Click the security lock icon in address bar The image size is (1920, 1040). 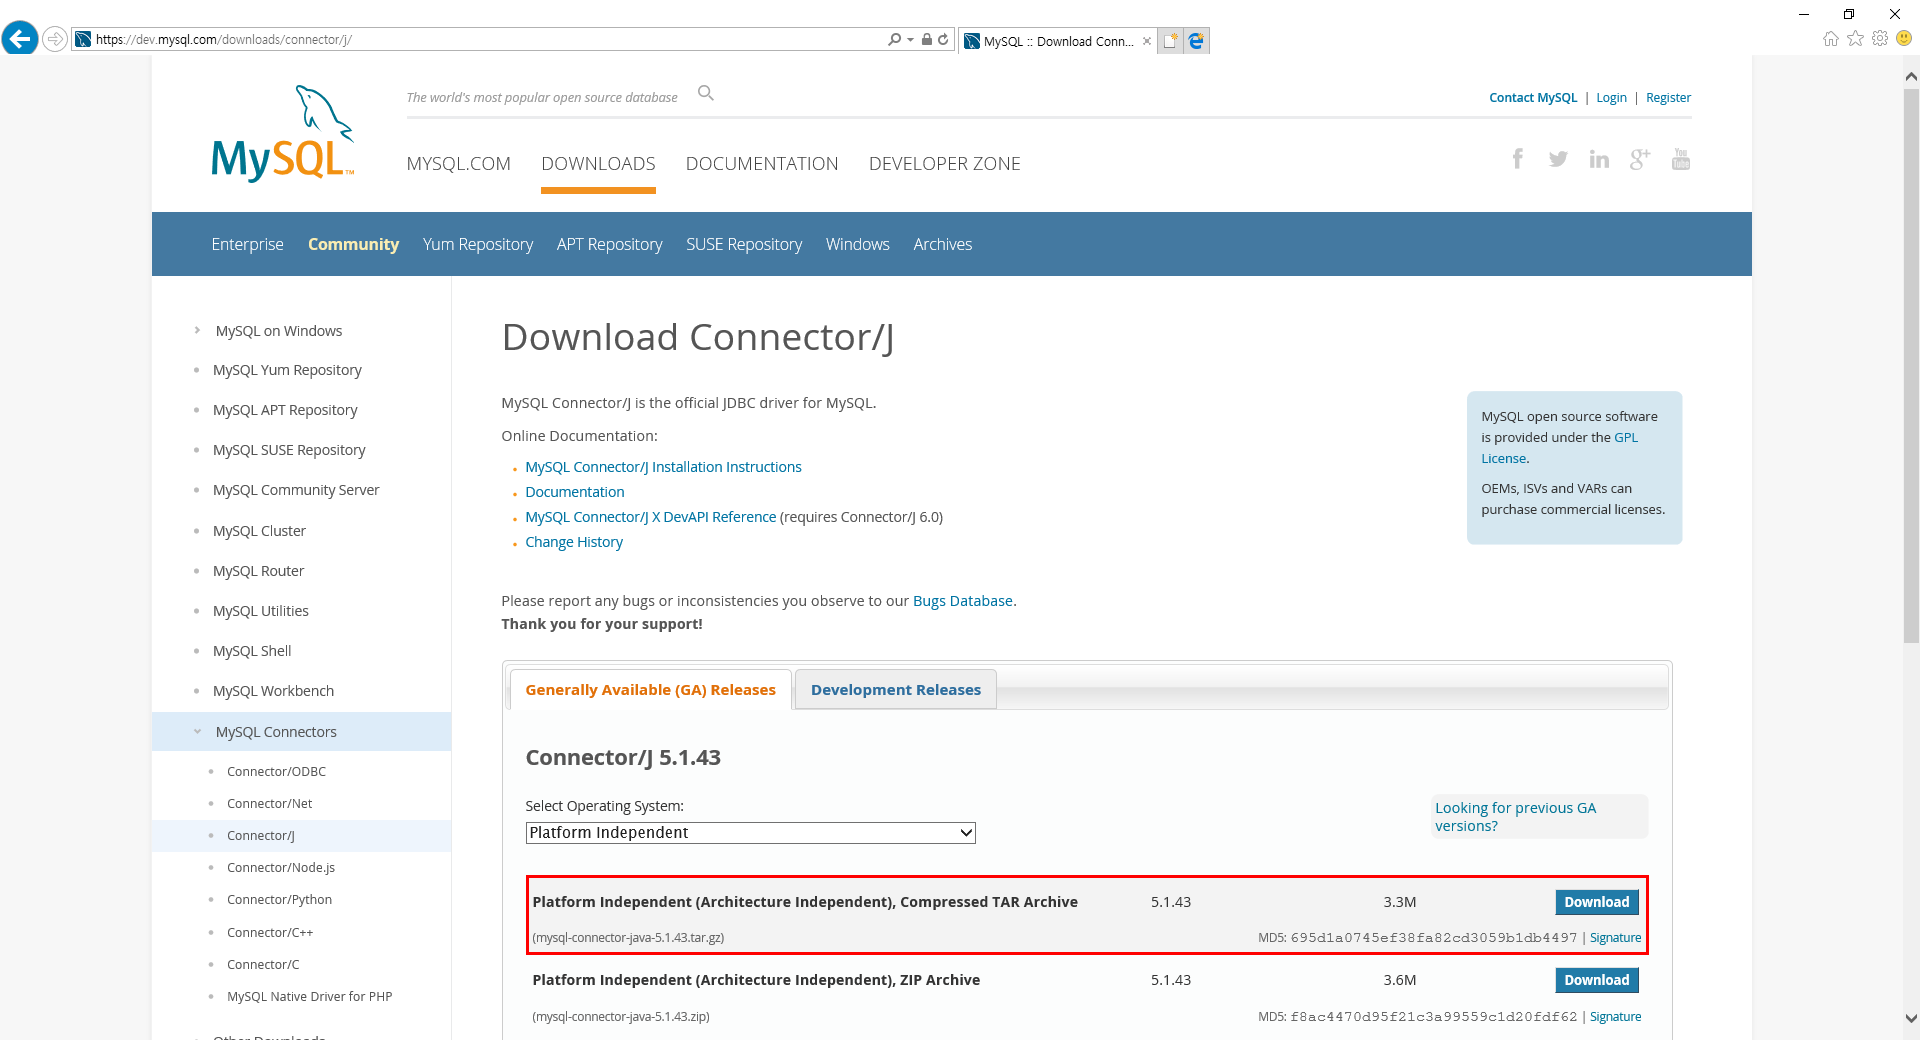coord(927,40)
